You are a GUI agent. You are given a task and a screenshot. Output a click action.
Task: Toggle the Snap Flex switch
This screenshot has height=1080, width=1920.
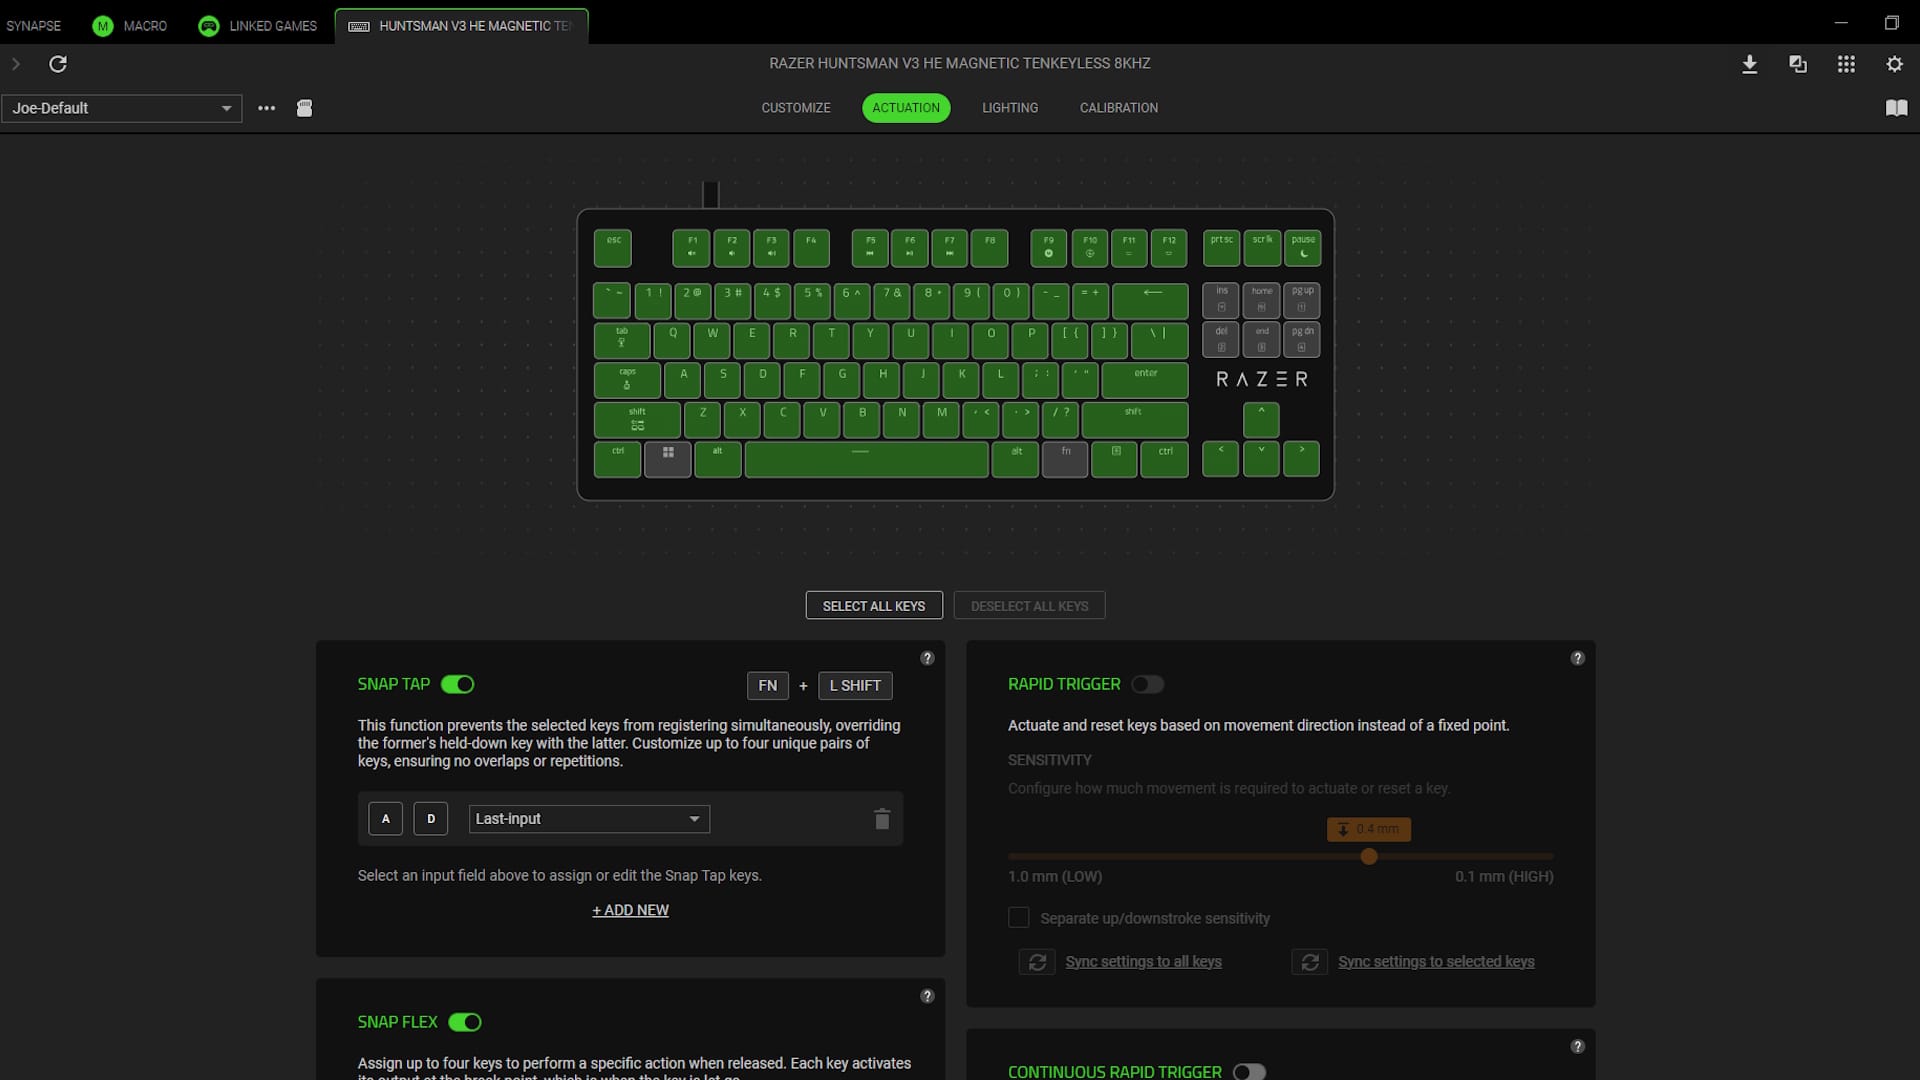465,1022
